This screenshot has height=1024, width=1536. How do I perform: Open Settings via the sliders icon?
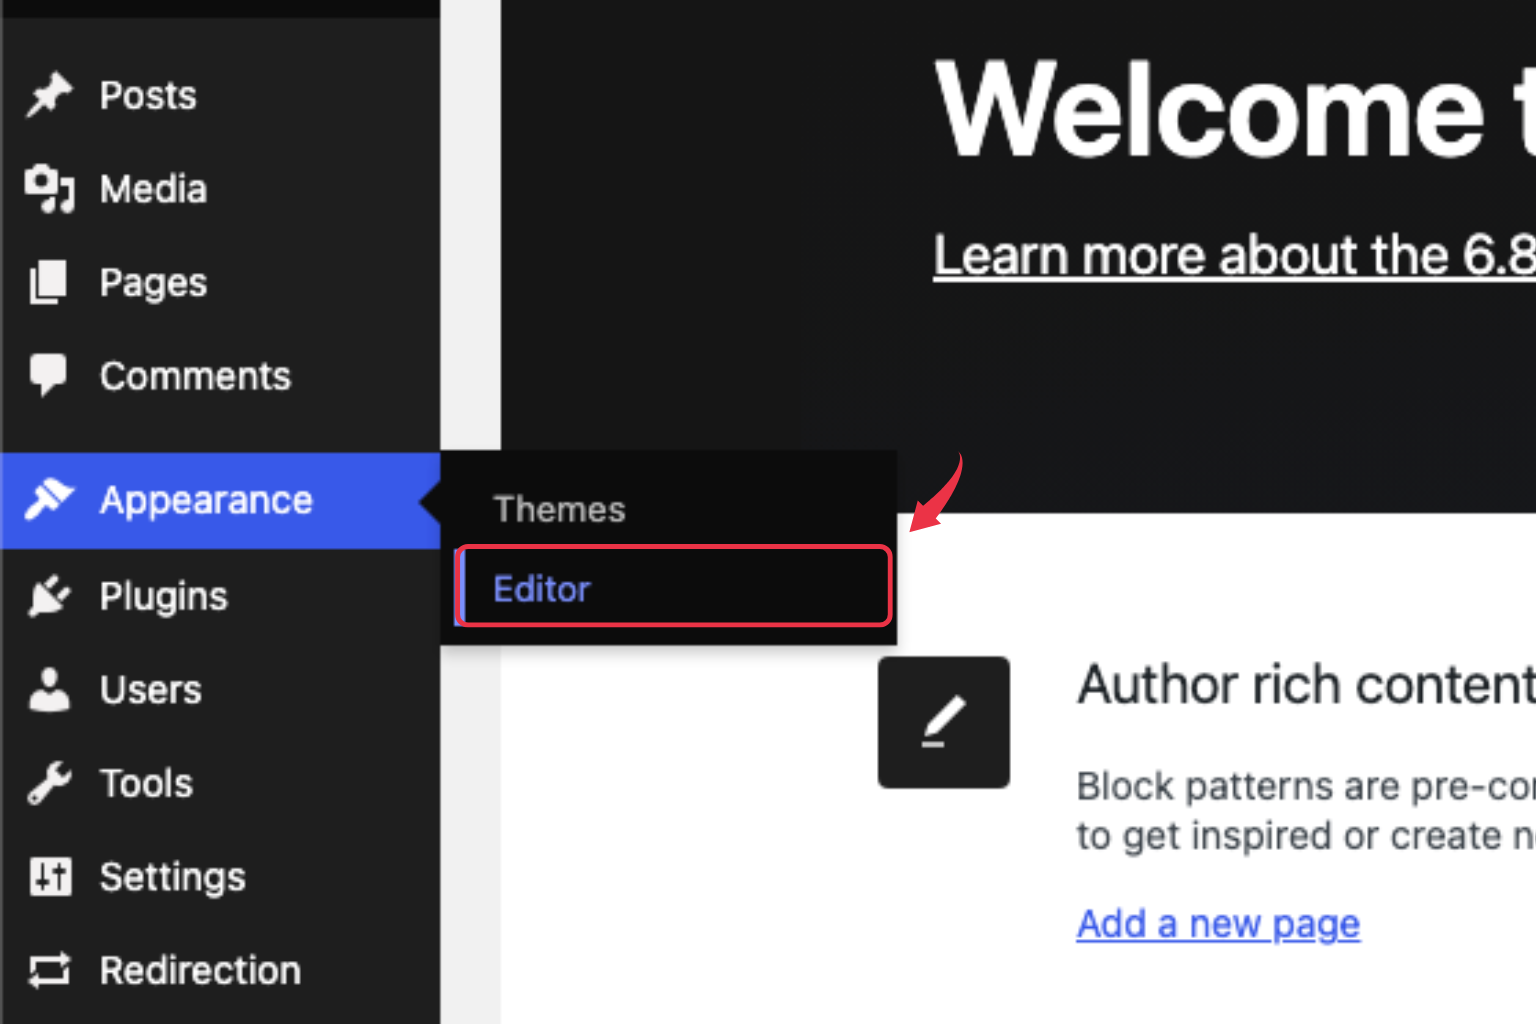47,876
